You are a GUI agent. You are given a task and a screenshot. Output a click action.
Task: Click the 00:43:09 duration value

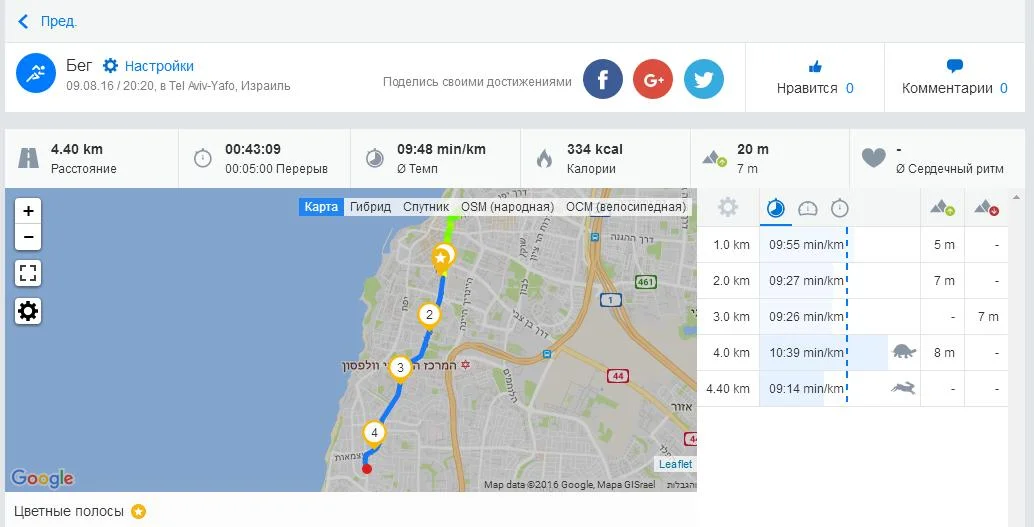[253, 150]
